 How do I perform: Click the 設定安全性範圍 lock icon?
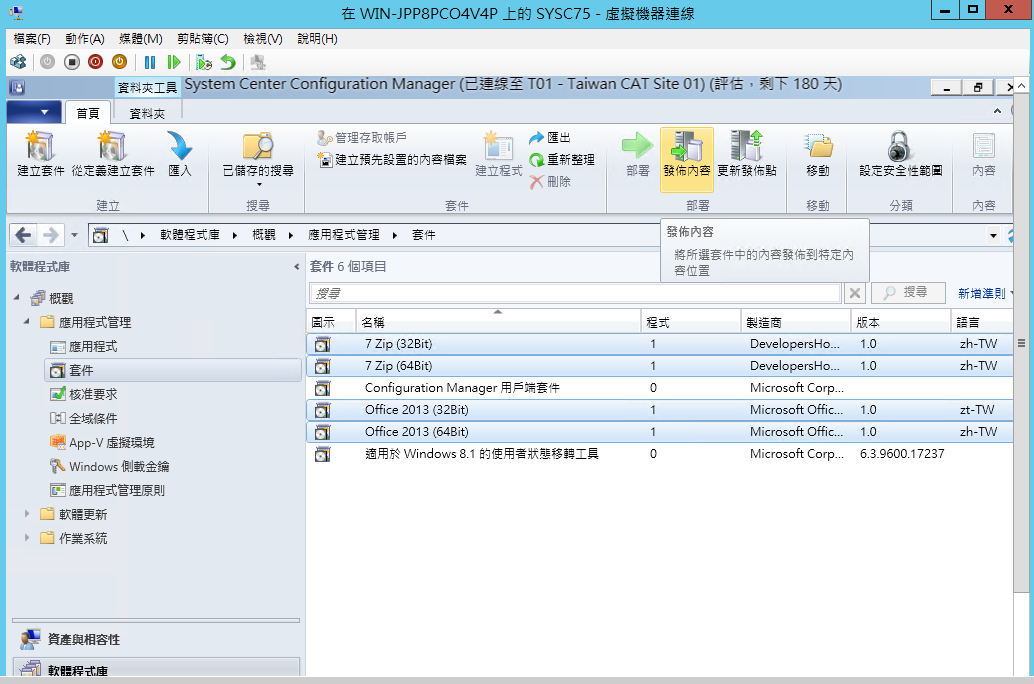click(x=899, y=146)
